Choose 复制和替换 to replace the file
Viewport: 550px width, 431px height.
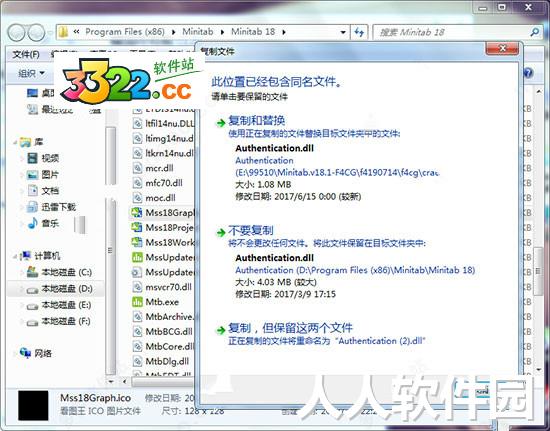(x=257, y=121)
